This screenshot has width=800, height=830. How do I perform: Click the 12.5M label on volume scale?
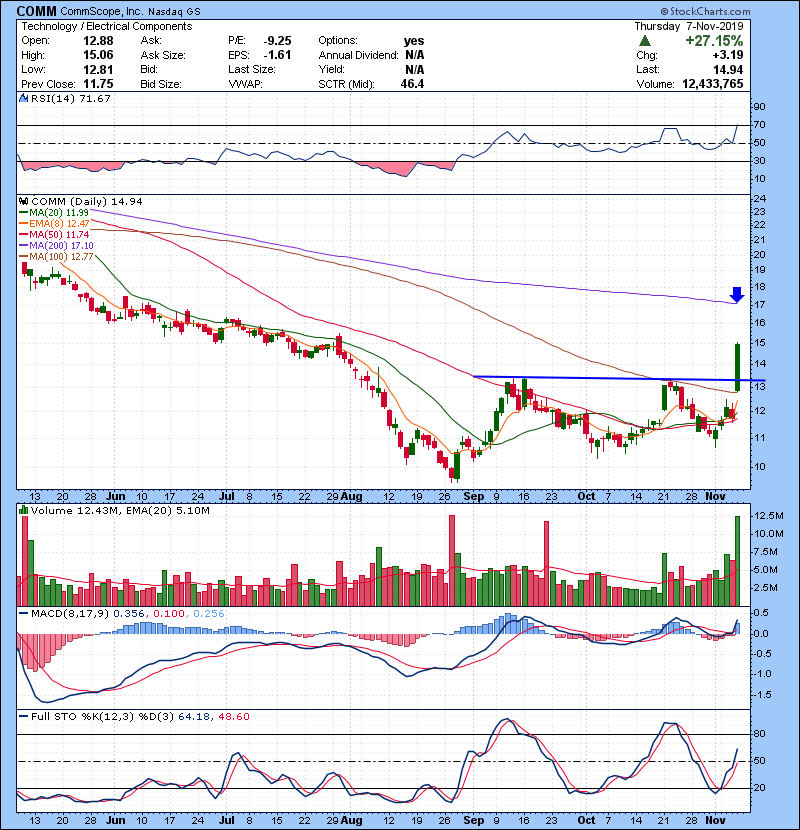pyautogui.click(x=768, y=516)
